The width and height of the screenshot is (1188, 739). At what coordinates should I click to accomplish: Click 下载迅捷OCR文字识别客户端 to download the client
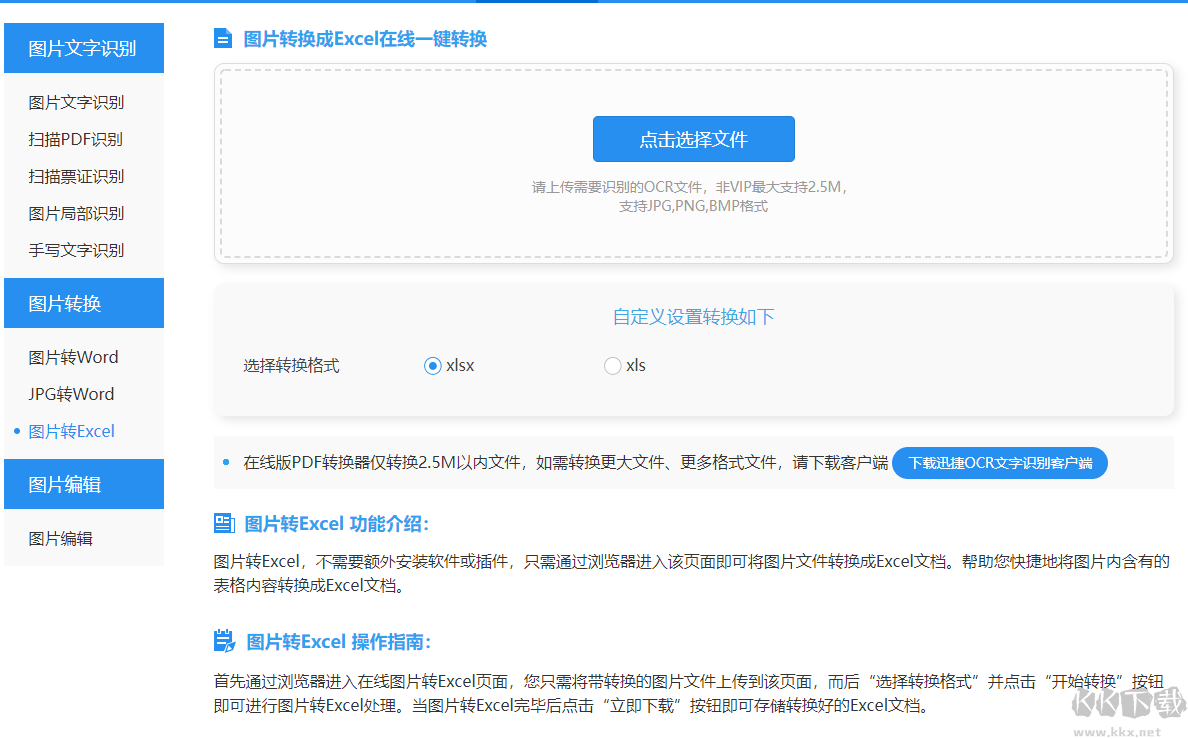[x=999, y=463]
